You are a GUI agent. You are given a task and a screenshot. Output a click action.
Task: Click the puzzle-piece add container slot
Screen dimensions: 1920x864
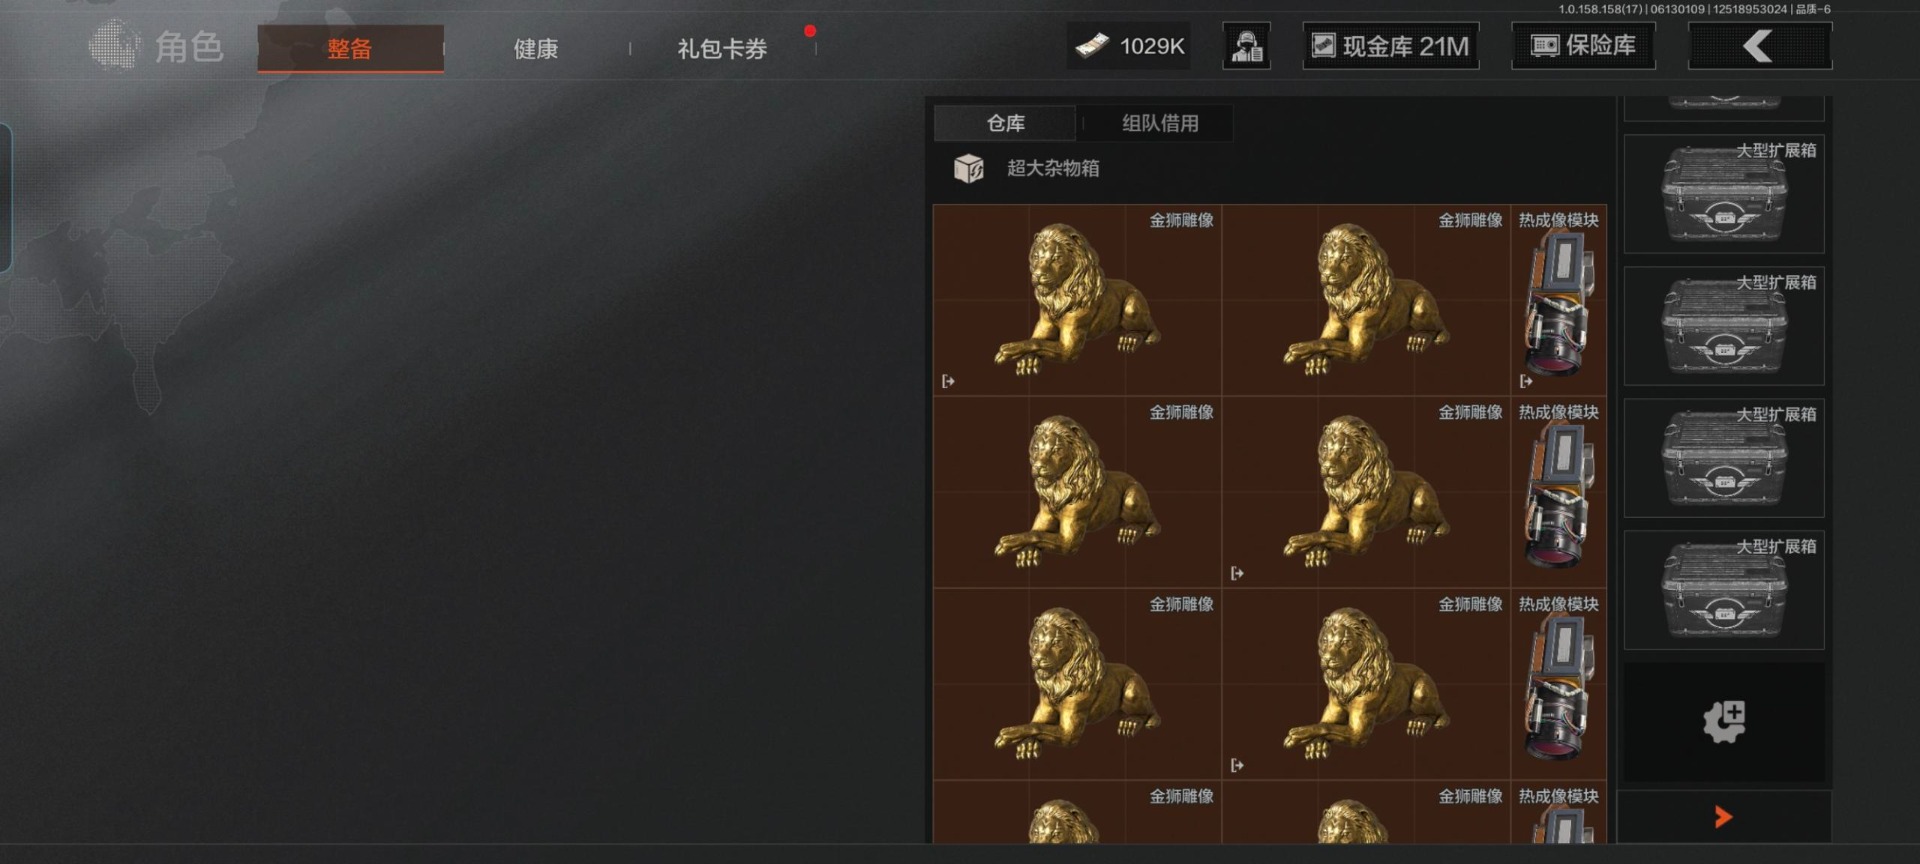pyautogui.click(x=1724, y=721)
